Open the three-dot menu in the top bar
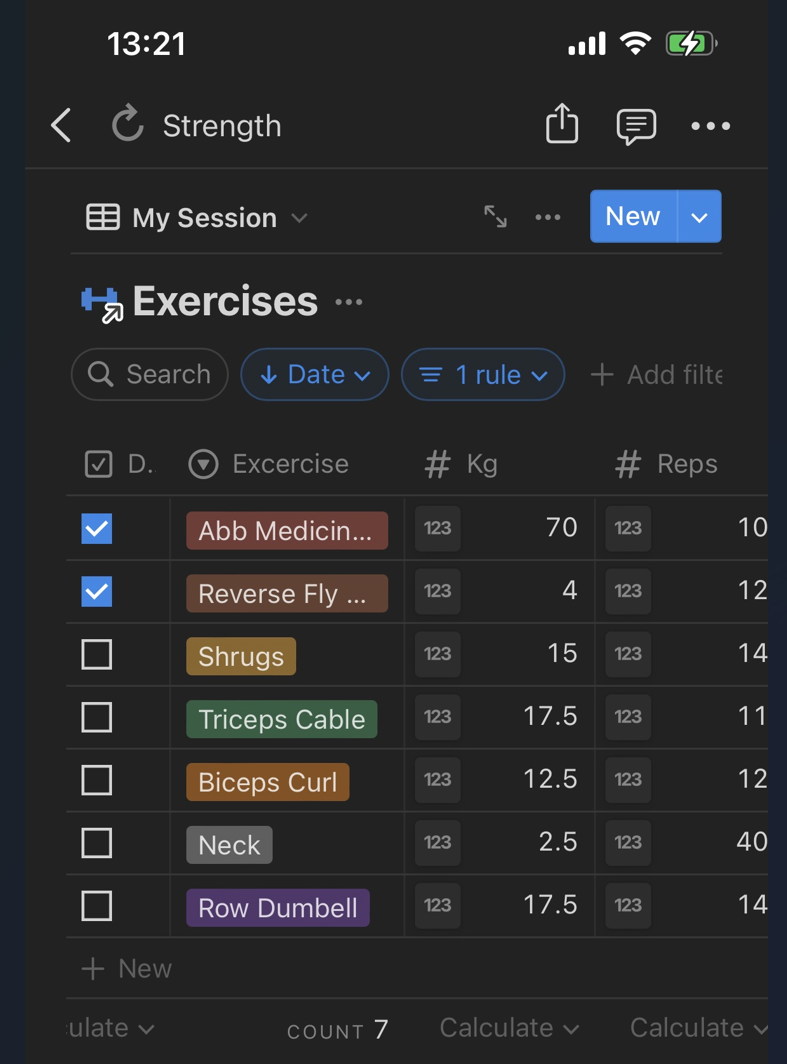The height and width of the screenshot is (1064, 787). click(711, 125)
